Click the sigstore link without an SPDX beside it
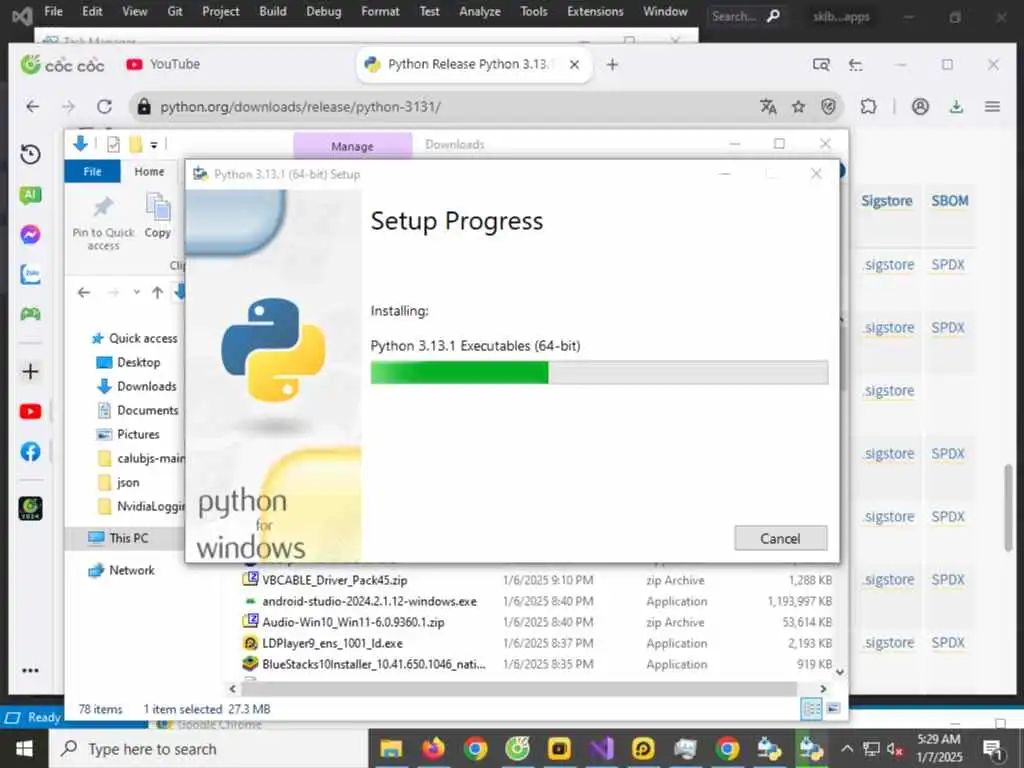Image resolution: width=1024 pixels, height=768 pixels. point(888,391)
